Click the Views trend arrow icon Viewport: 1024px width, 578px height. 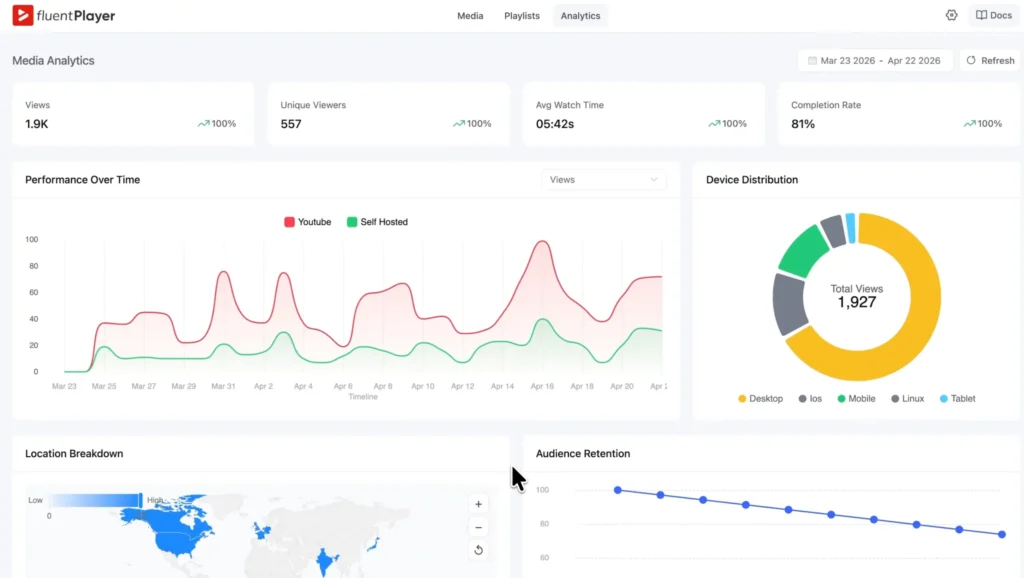click(x=204, y=123)
